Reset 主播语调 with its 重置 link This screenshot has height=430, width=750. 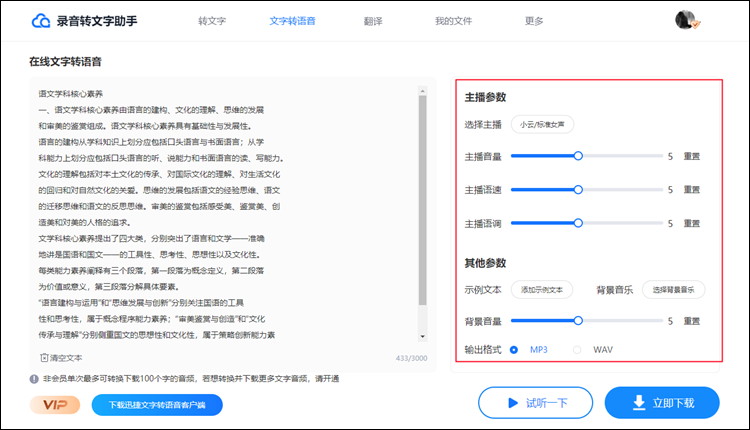tap(692, 223)
